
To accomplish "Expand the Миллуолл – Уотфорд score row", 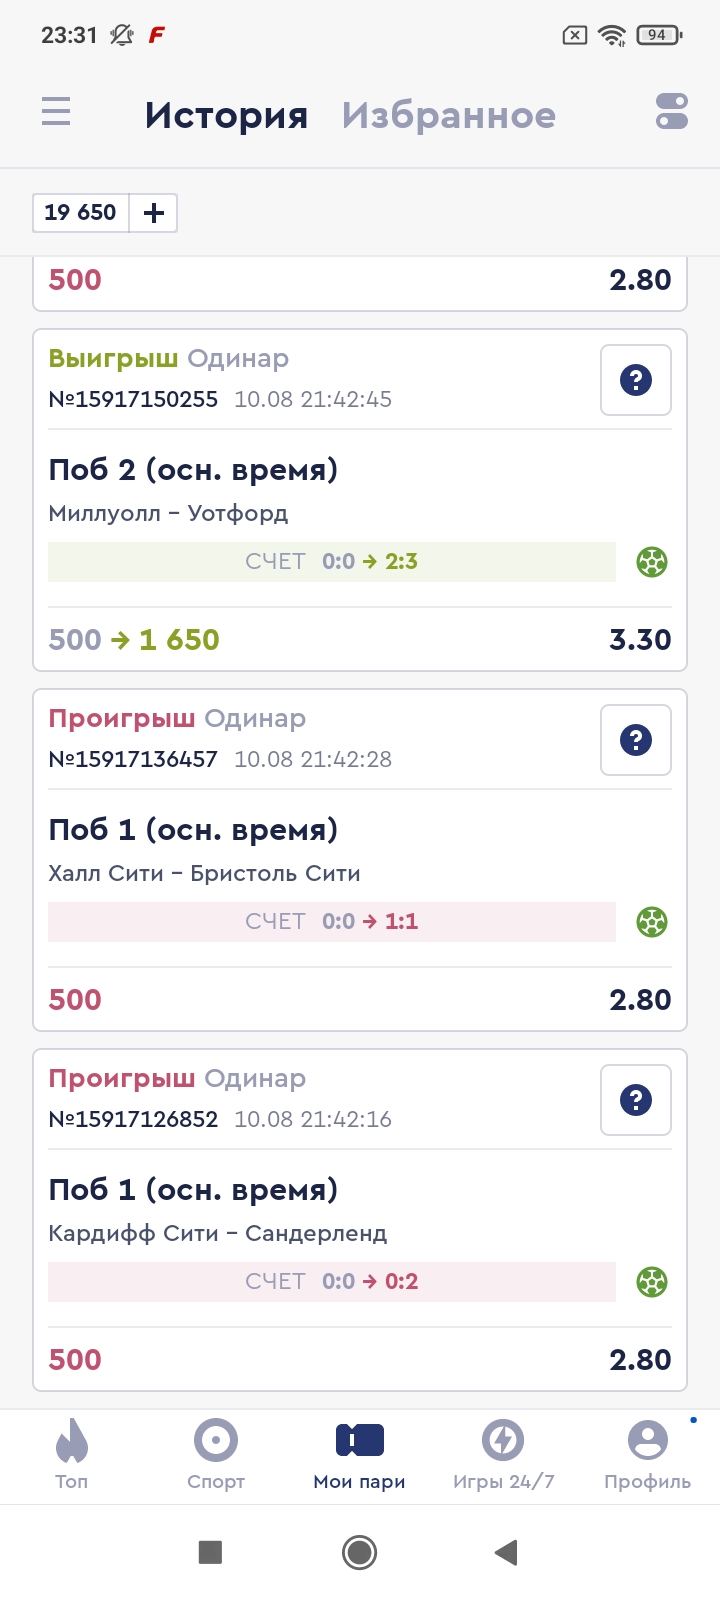I will (332, 562).
